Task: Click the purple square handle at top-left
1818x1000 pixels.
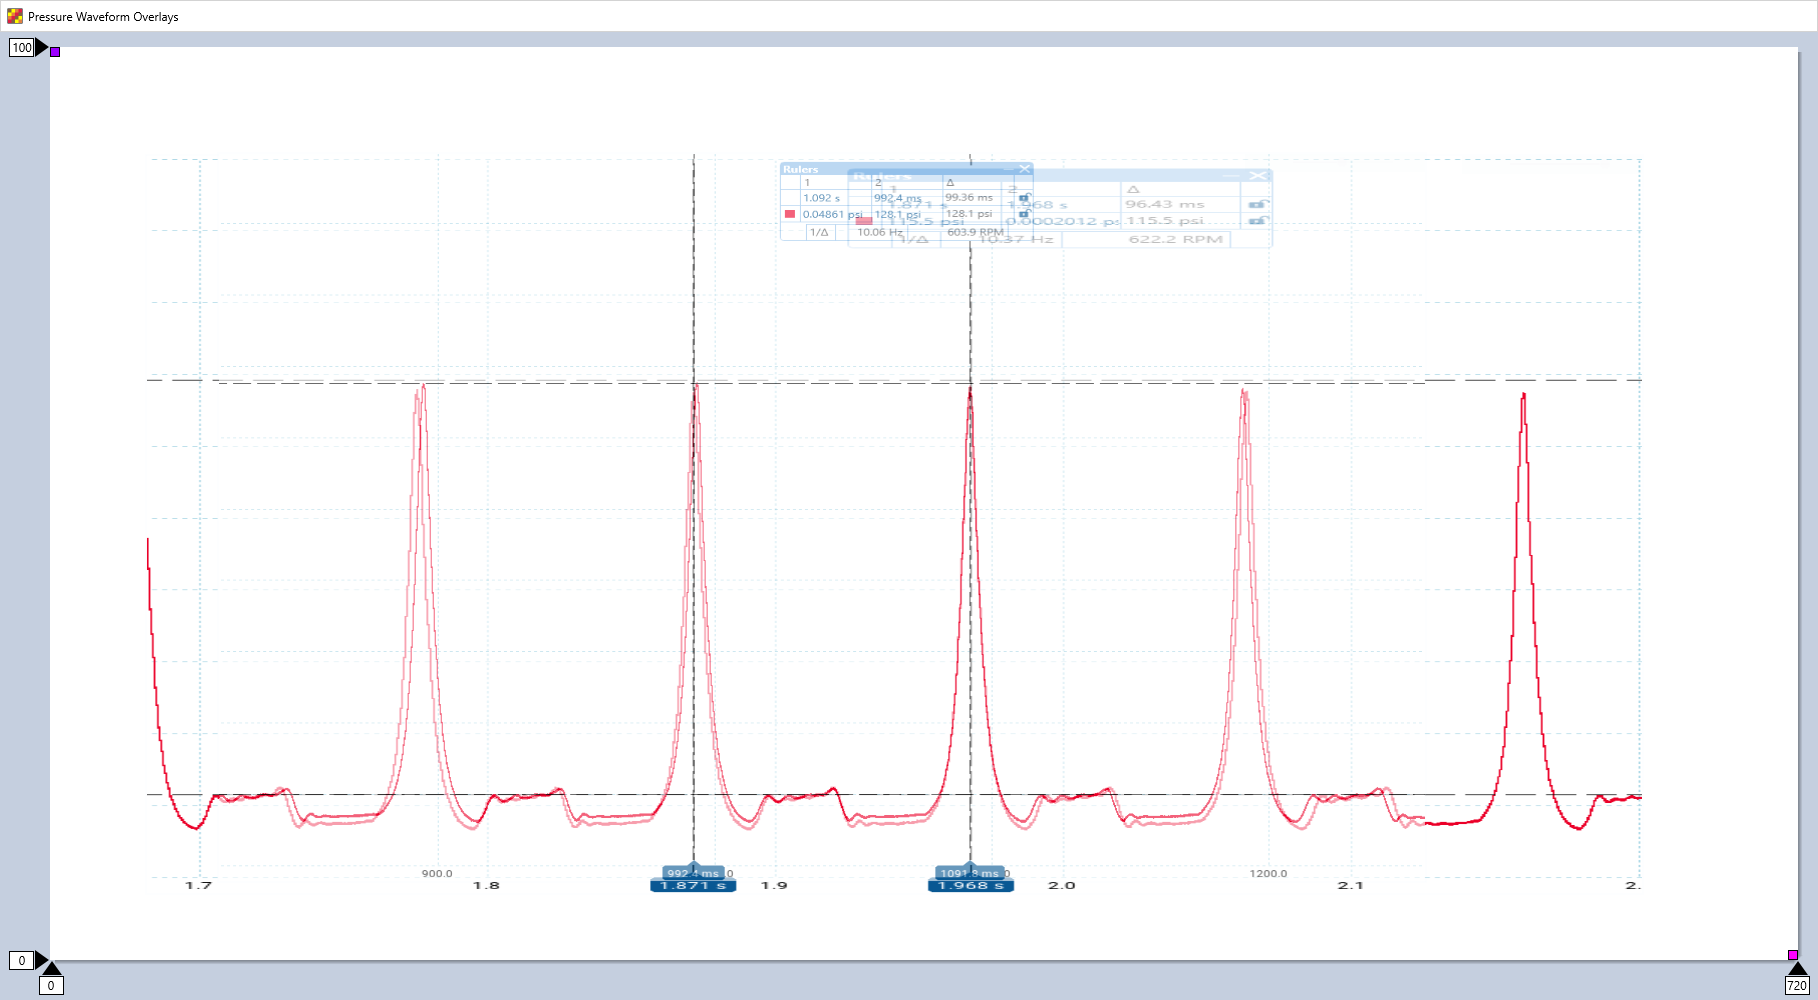Action: [x=55, y=52]
